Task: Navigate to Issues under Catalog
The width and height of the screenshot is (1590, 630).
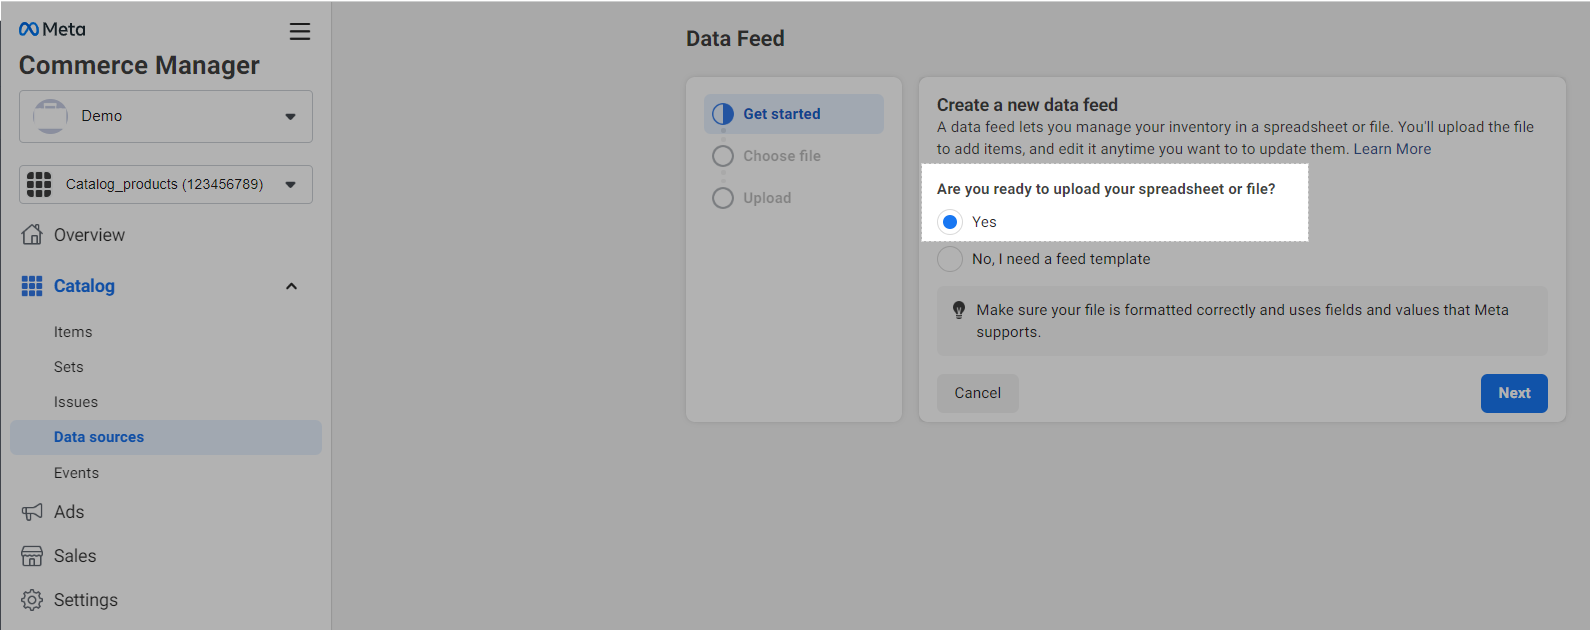Action: [x=76, y=402]
